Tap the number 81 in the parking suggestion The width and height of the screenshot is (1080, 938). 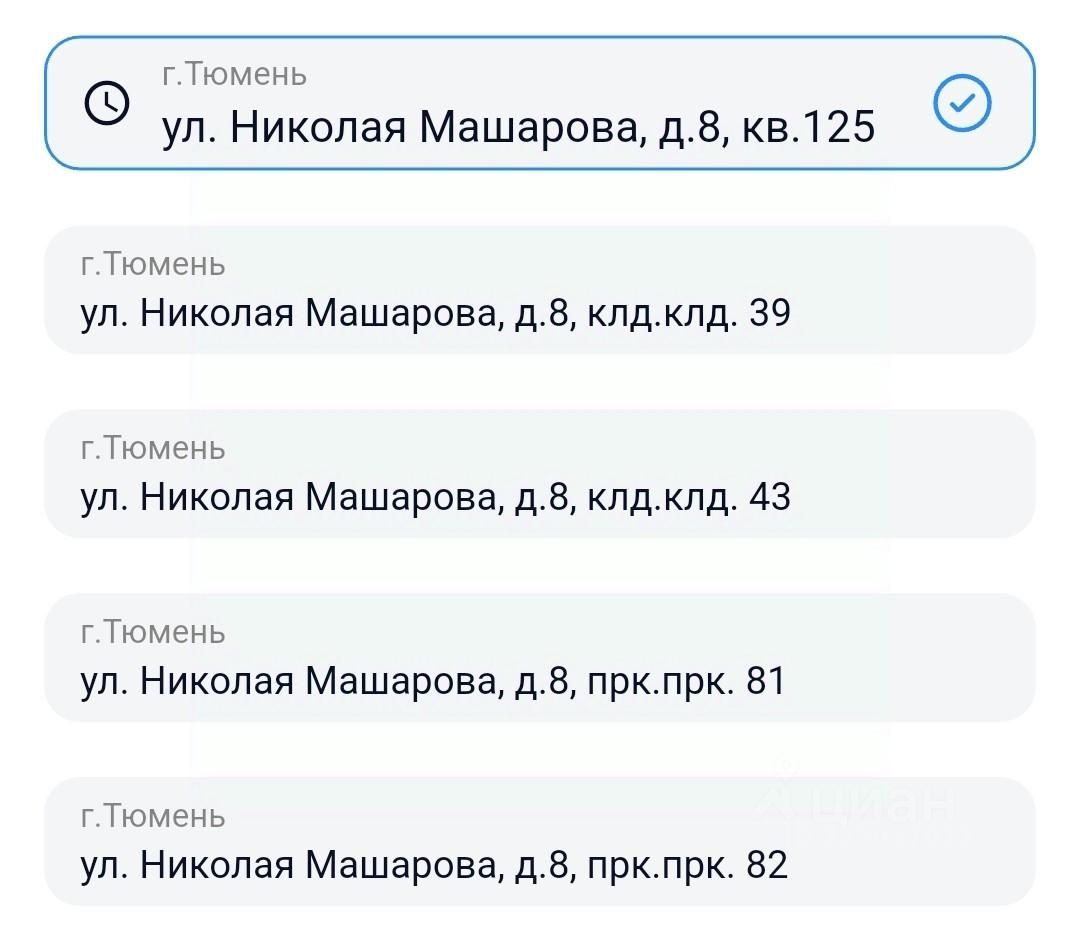coord(766,681)
